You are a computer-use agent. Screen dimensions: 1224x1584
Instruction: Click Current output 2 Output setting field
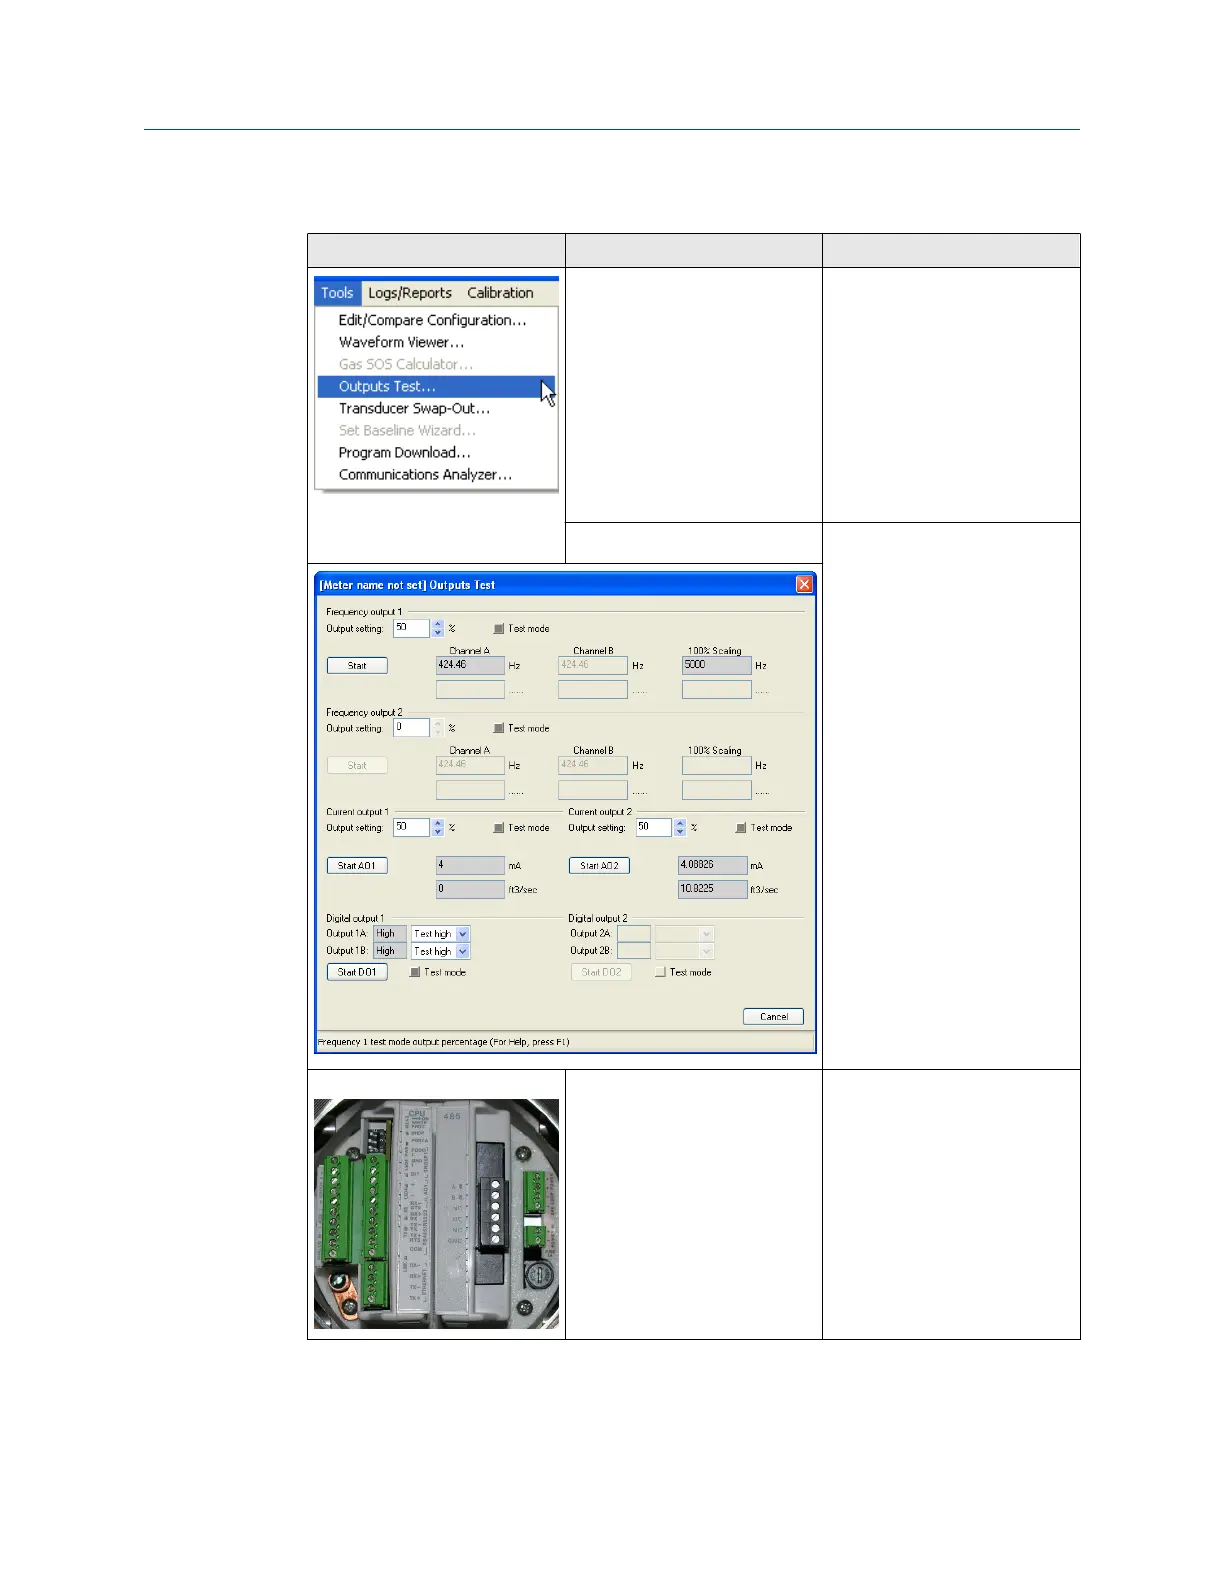click(x=654, y=827)
